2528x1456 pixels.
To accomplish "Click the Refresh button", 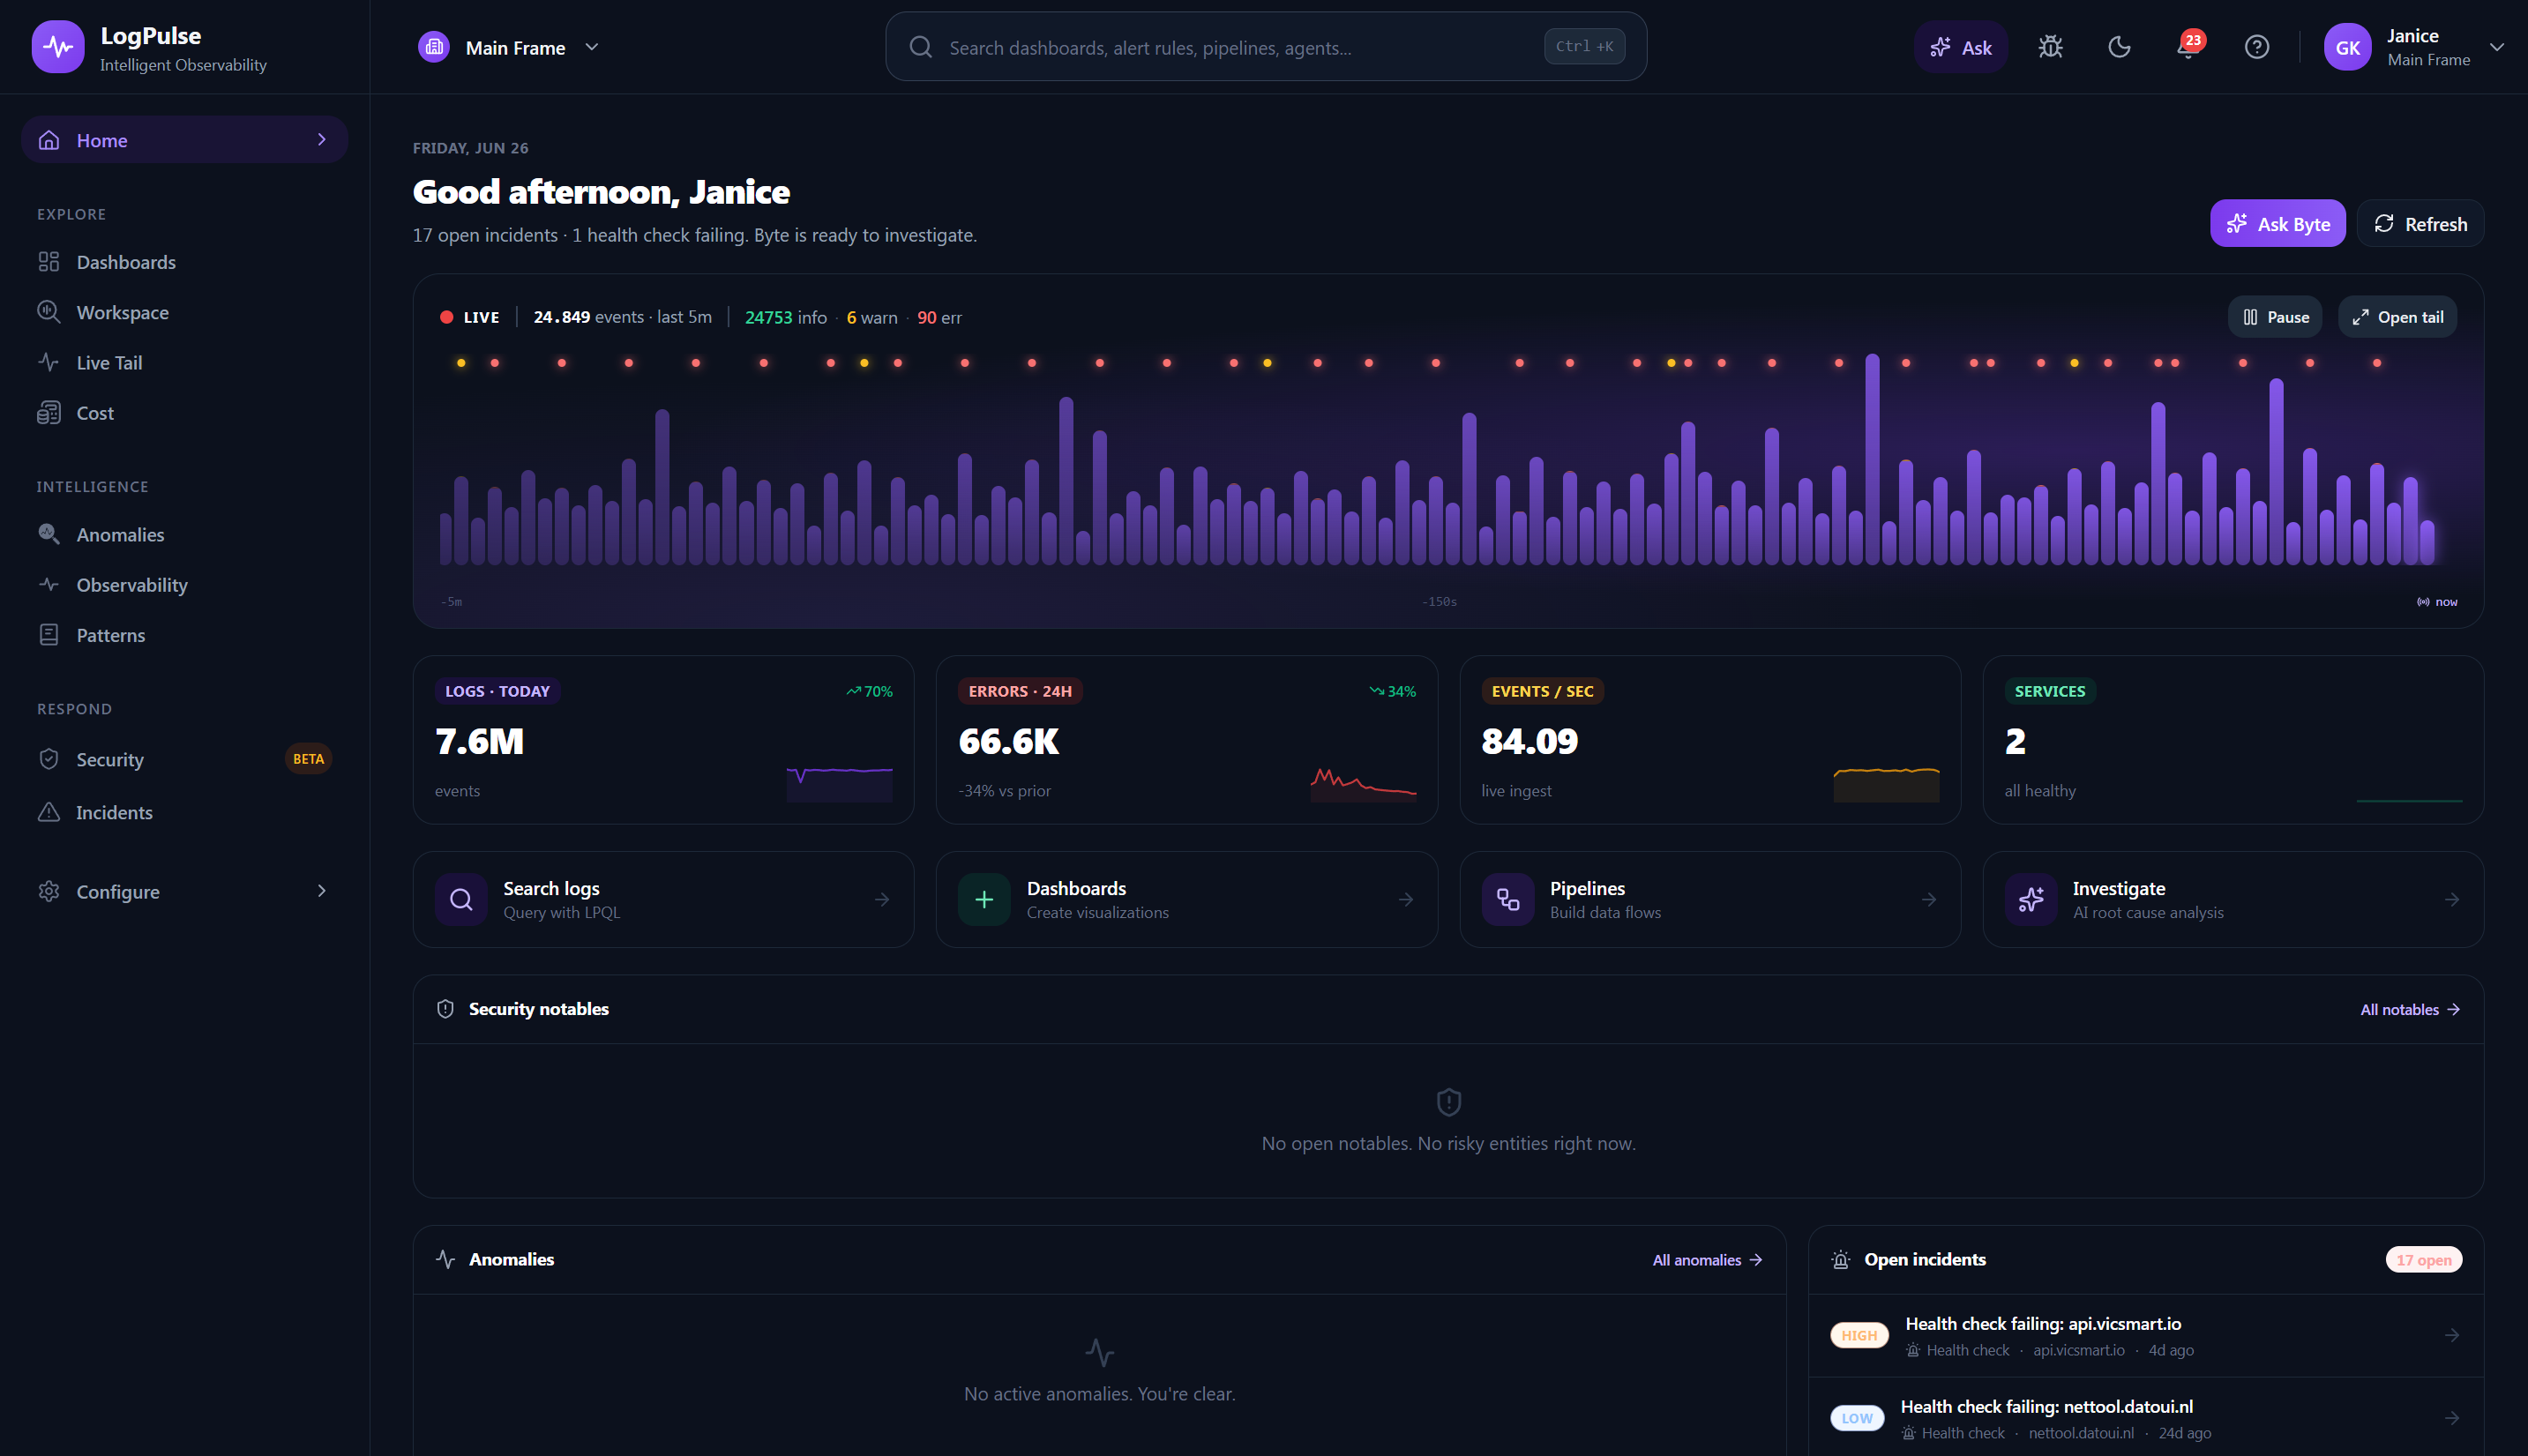I will (x=2420, y=224).
